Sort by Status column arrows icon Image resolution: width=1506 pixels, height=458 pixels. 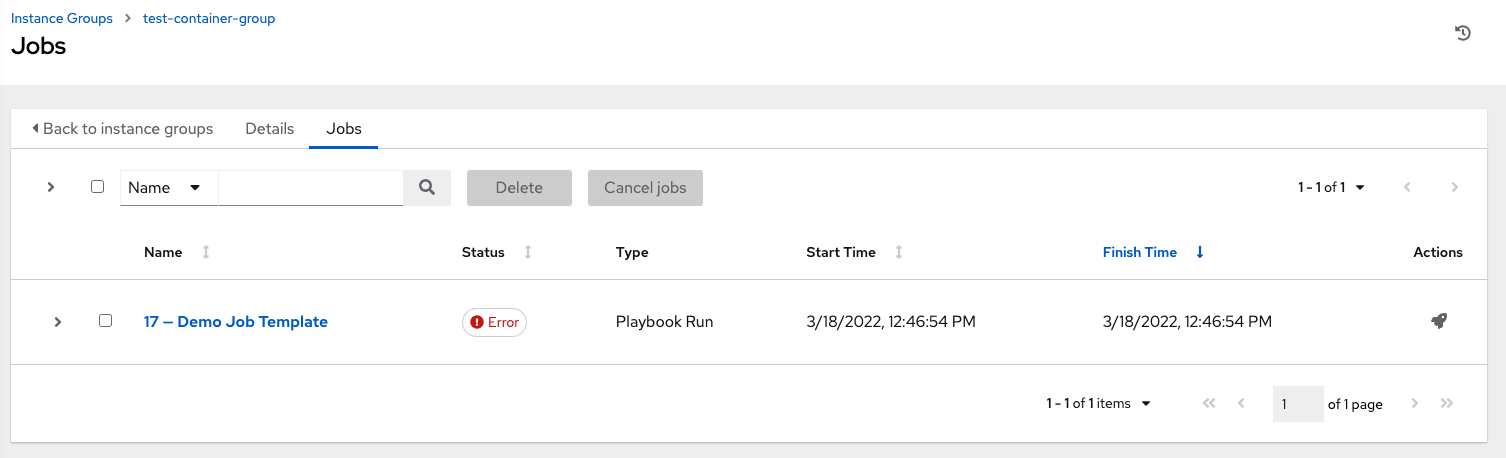528,253
